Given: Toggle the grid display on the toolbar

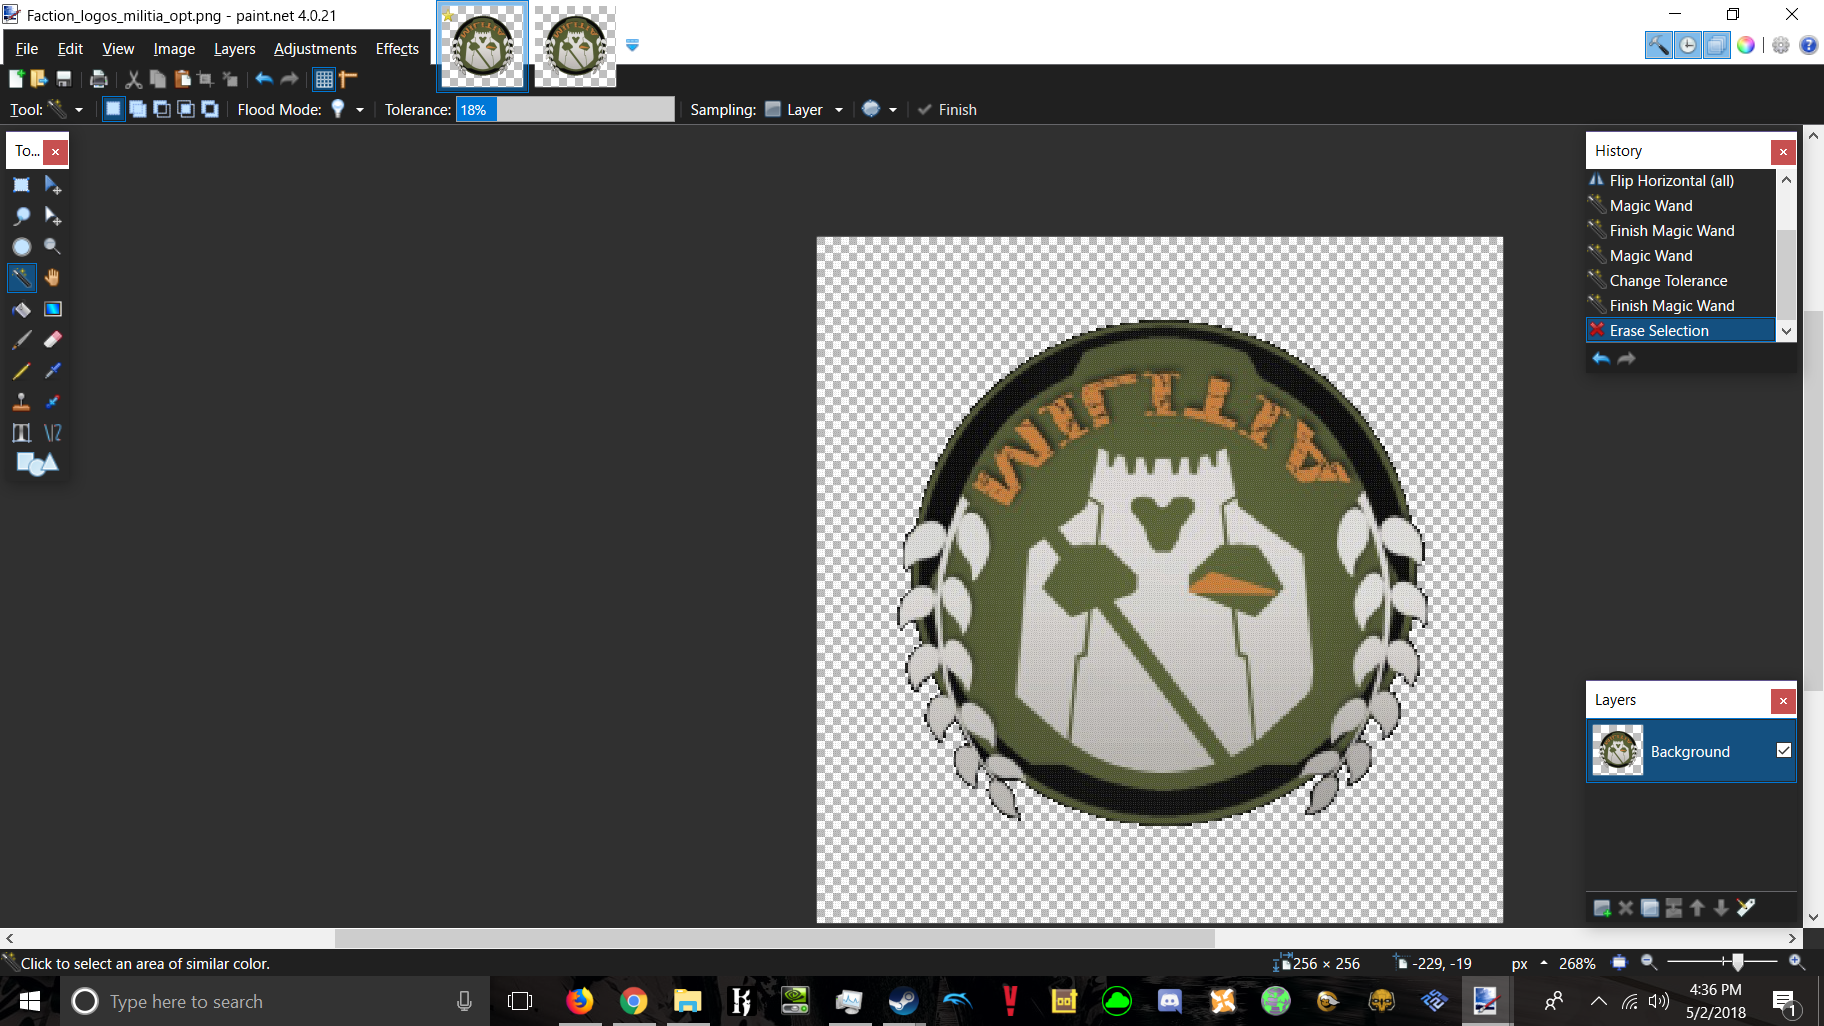Looking at the screenshot, I should click(324, 79).
